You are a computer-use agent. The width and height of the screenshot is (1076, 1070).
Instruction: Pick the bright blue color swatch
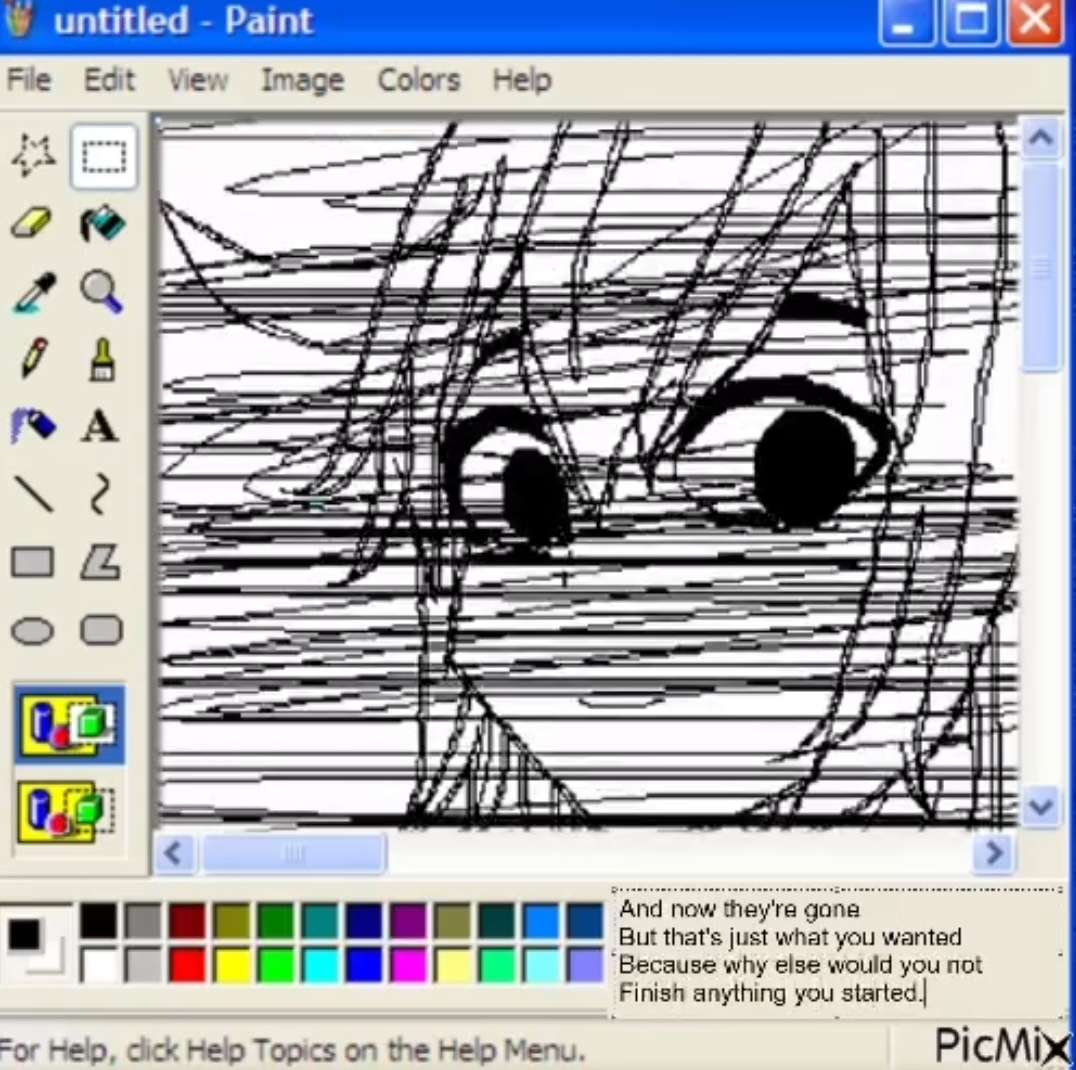click(364, 964)
